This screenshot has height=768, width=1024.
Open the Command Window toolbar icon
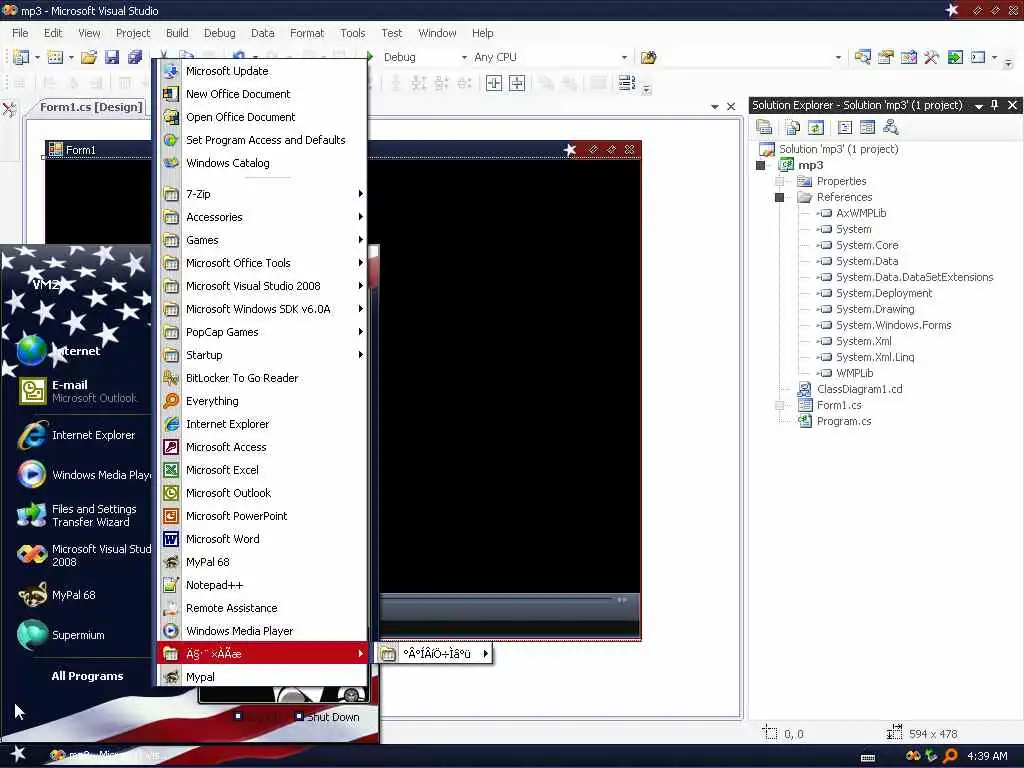pos(978,57)
